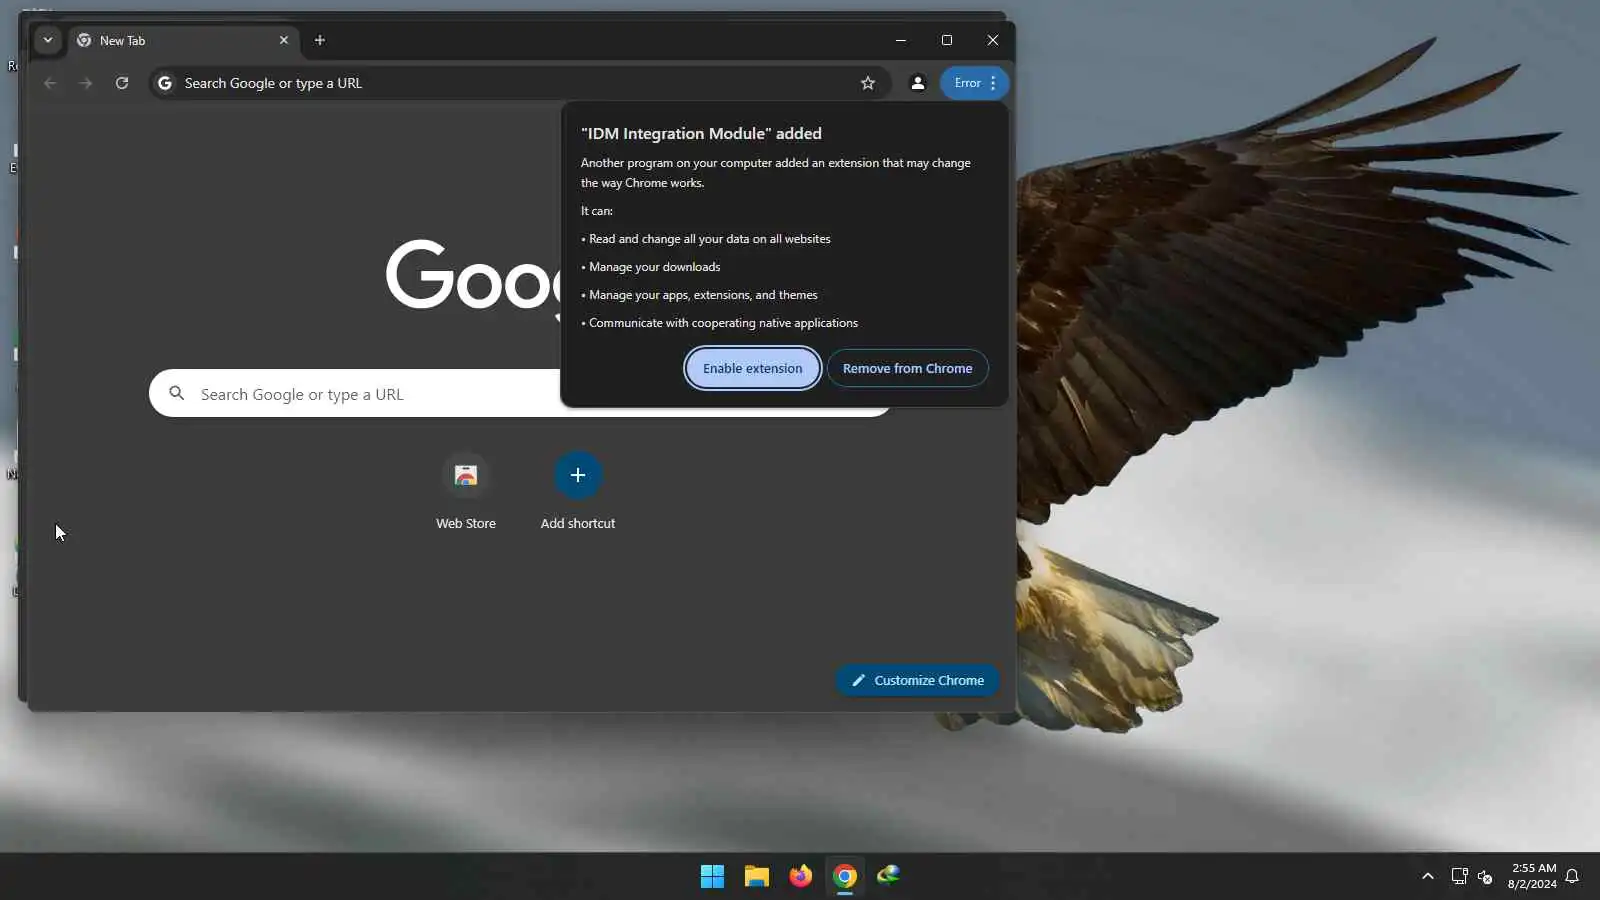Click the "IDM Integration Module" added heading
The height and width of the screenshot is (900, 1600).
(x=701, y=133)
